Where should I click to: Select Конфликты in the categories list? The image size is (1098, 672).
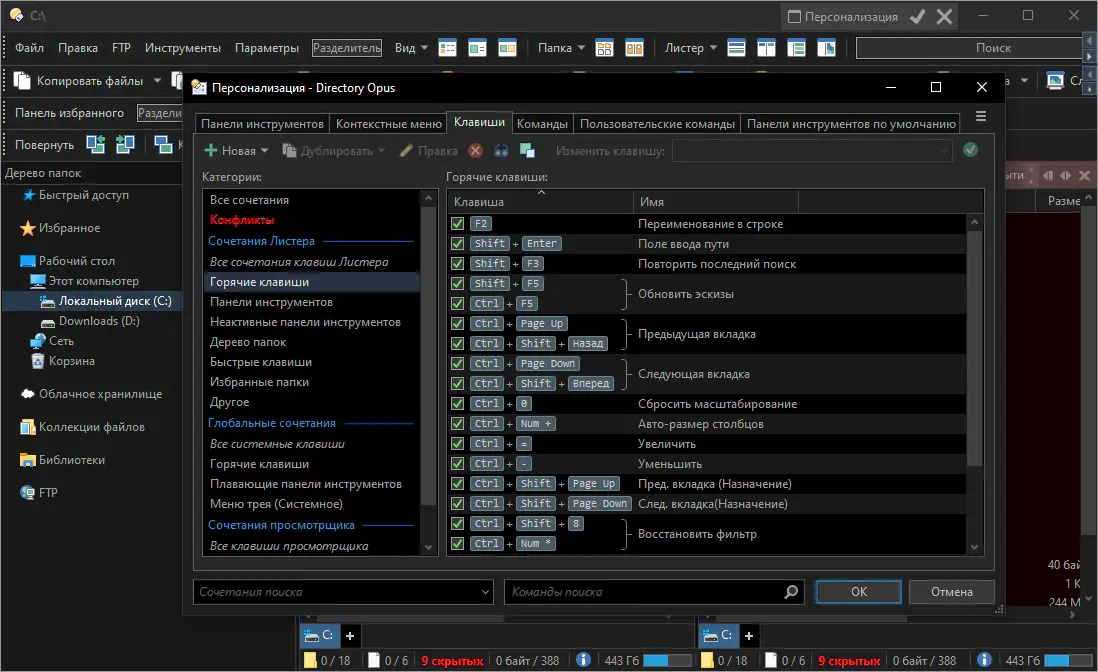click(x=242, y=220)
